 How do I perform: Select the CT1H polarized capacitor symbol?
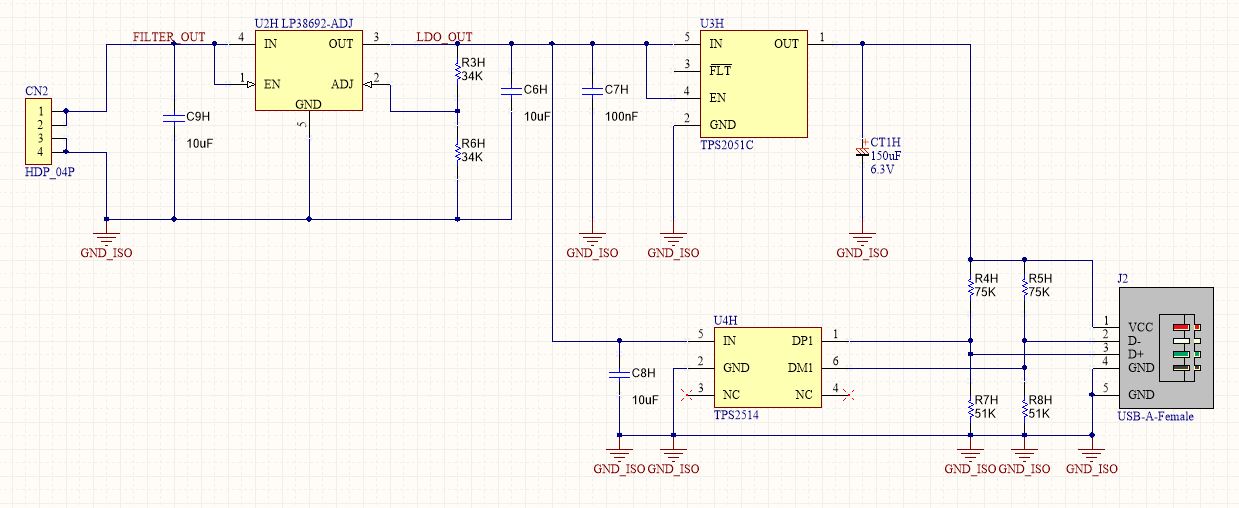pos(863,150)
